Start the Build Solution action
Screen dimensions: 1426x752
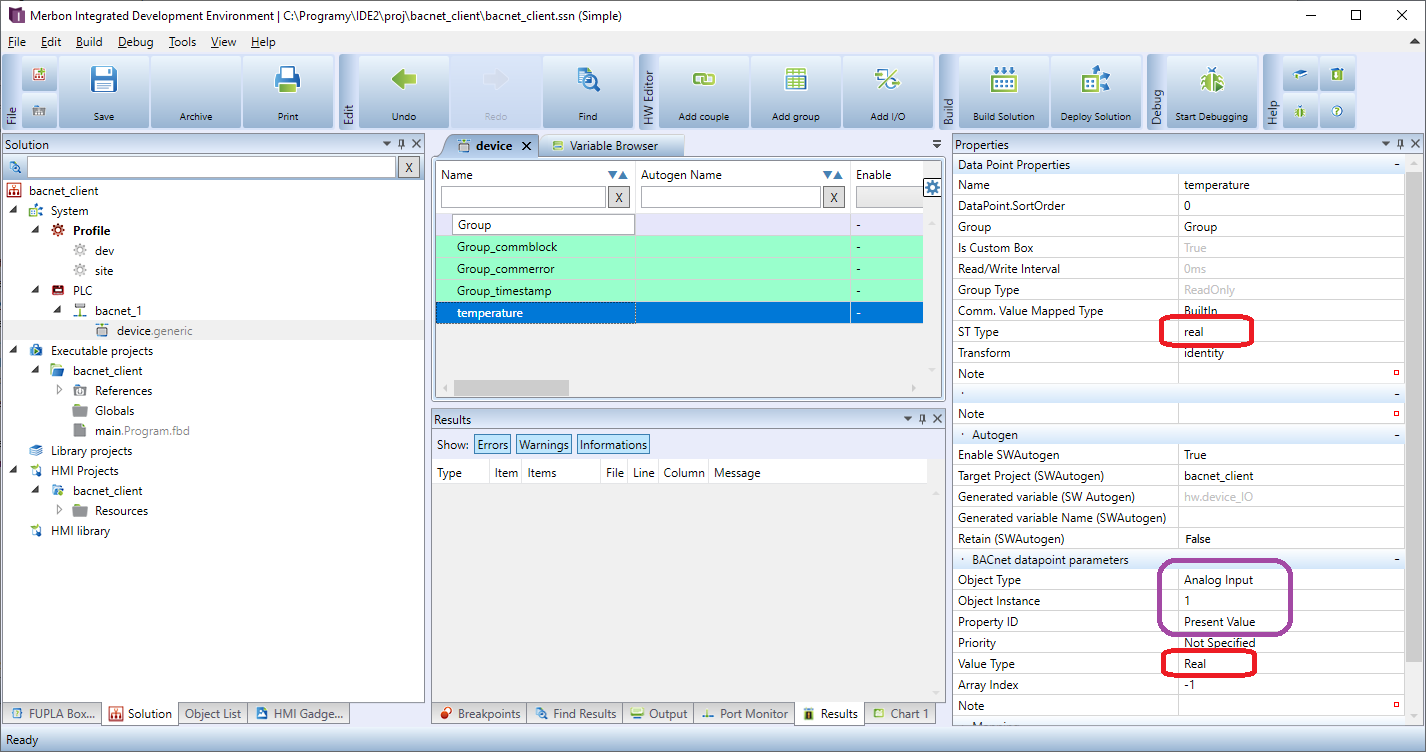click(1002, 90)
